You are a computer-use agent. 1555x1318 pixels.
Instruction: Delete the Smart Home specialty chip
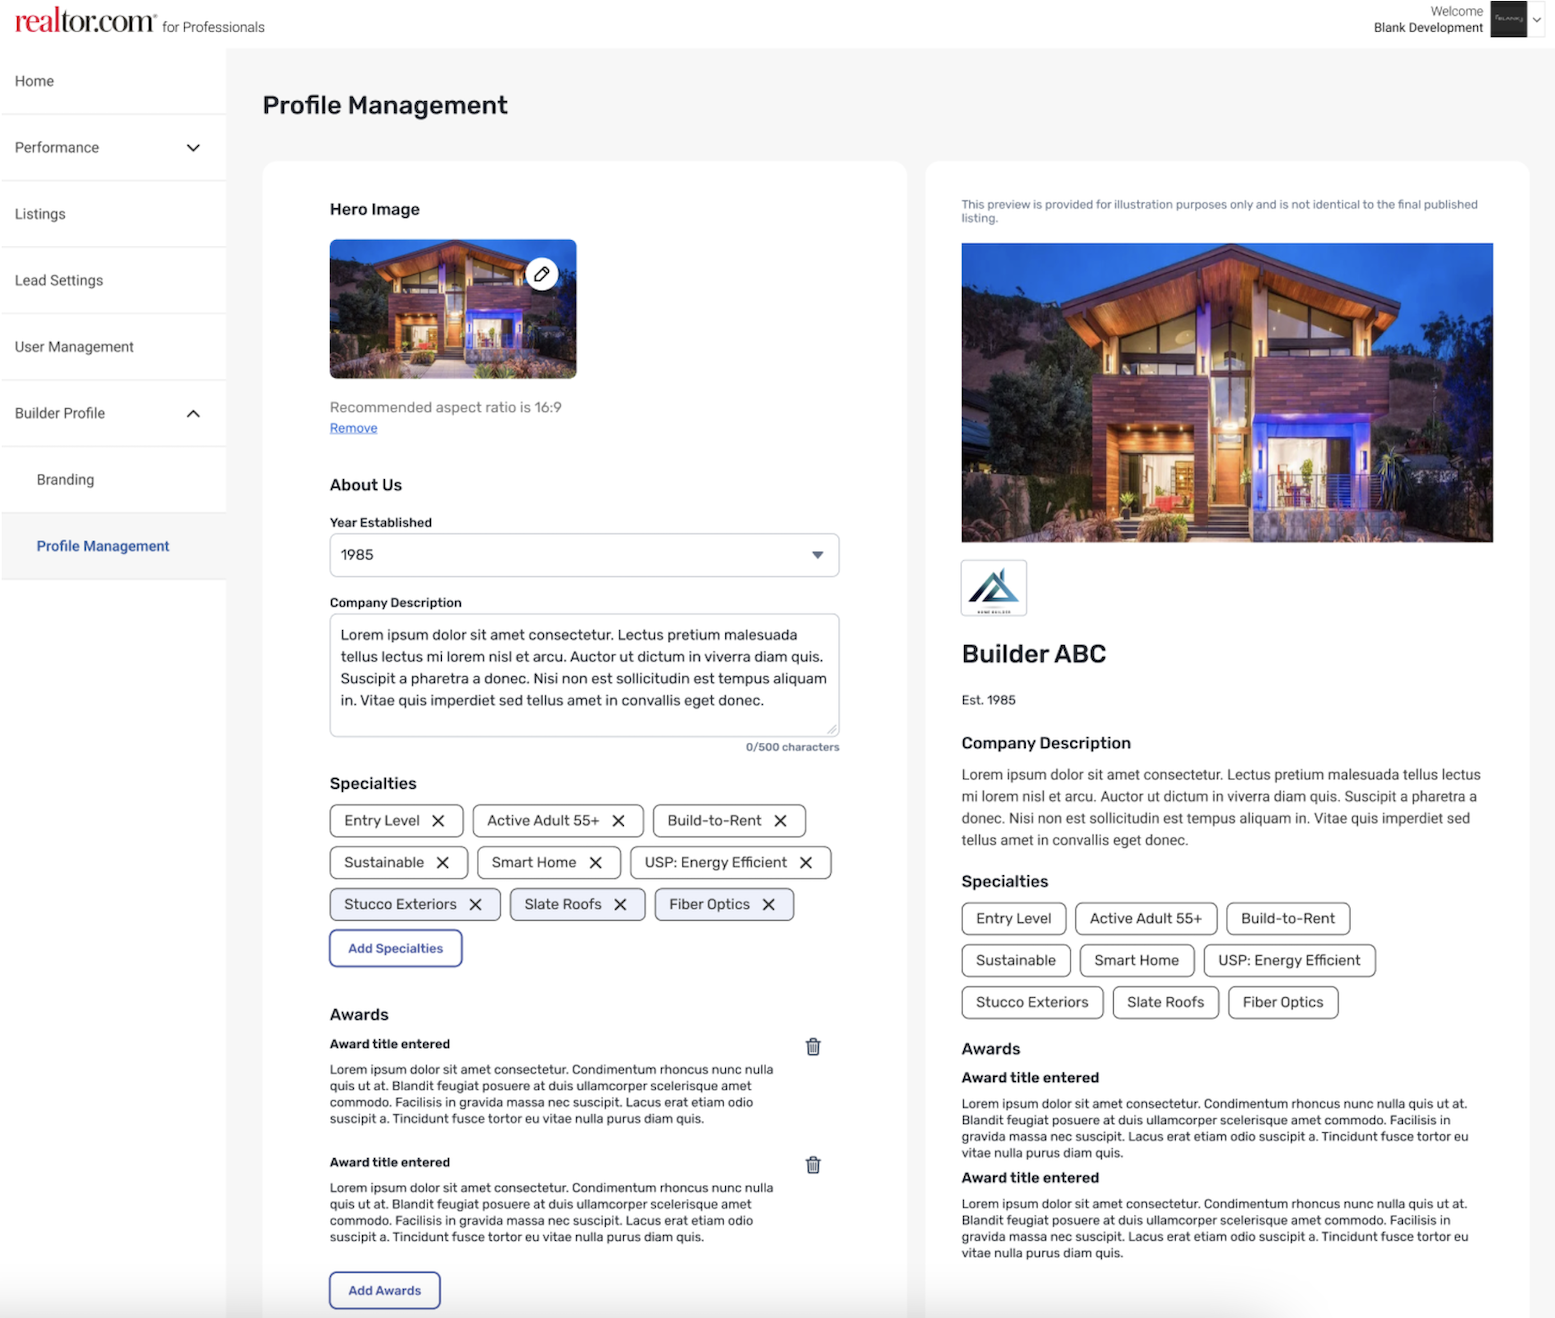596,863
